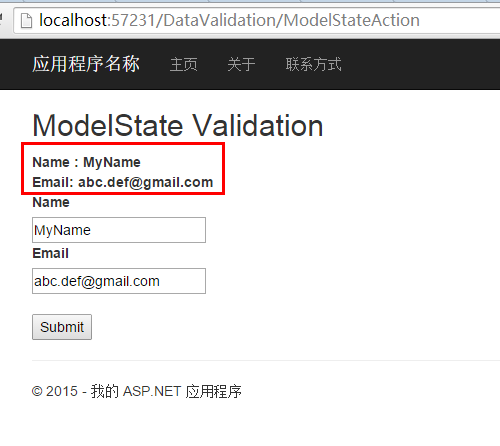Viewport: 500px width, 446px height.
Task: Focus the Email input with abc.def@gmail.com
Action: coord(119,281)
